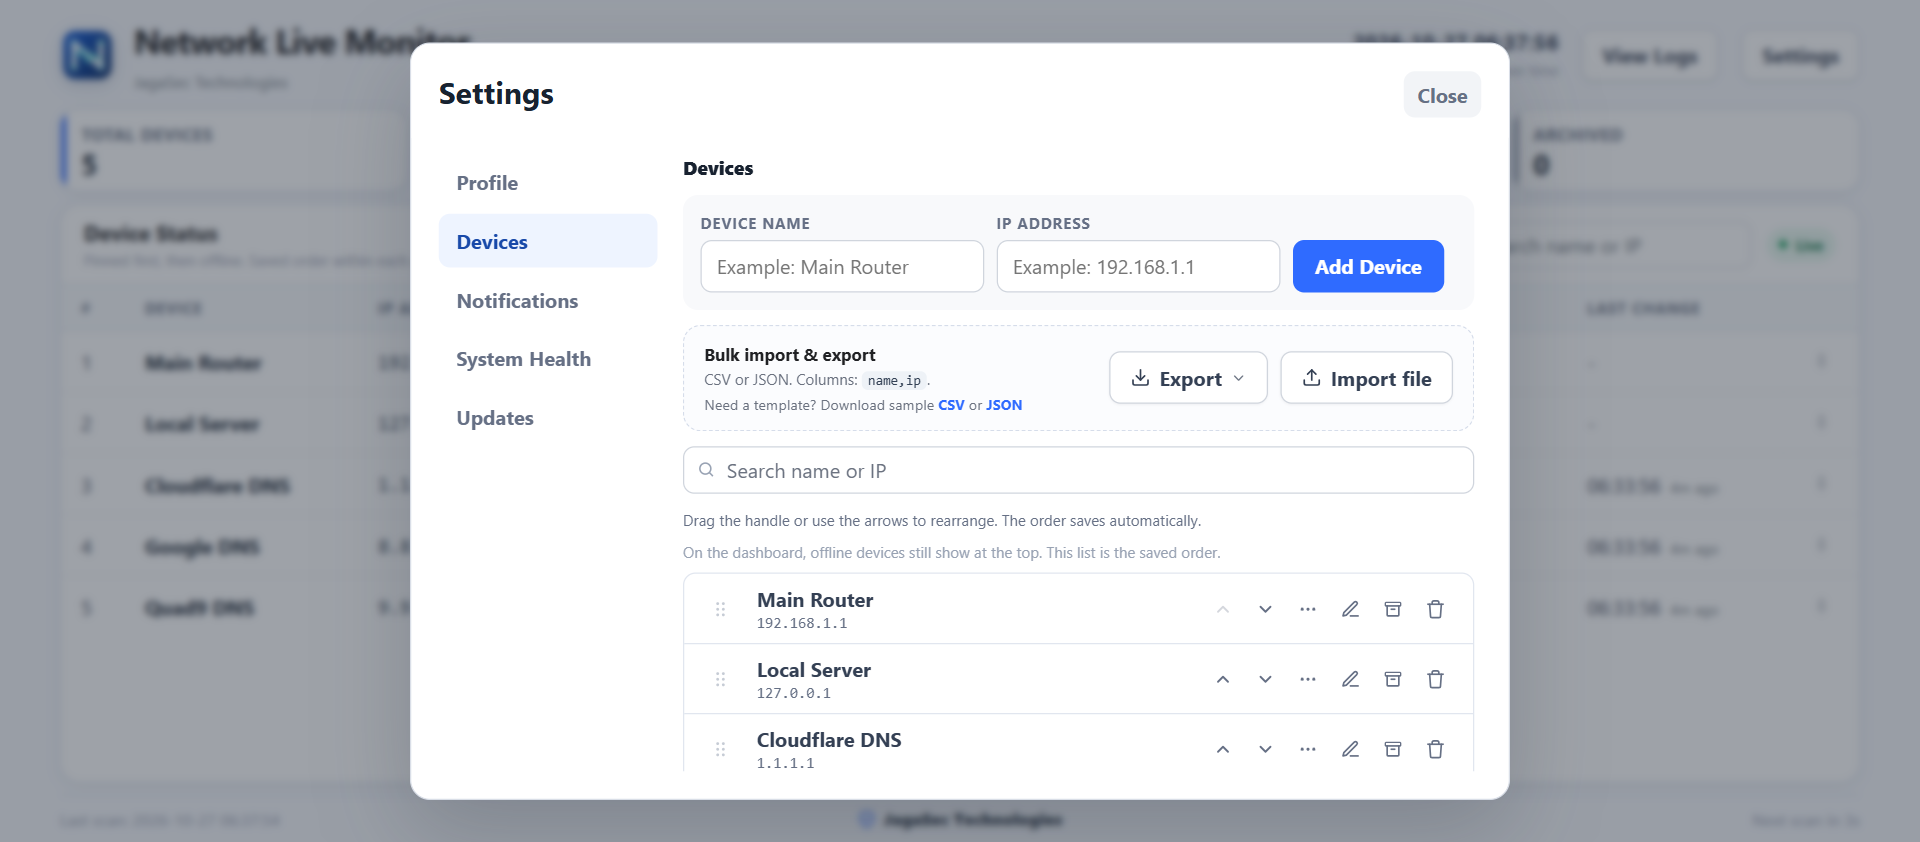Screen dimensions: 1920x842
Task: Switch to the Notifications tab
Action: pyautogui.click(x=548, y=300)
